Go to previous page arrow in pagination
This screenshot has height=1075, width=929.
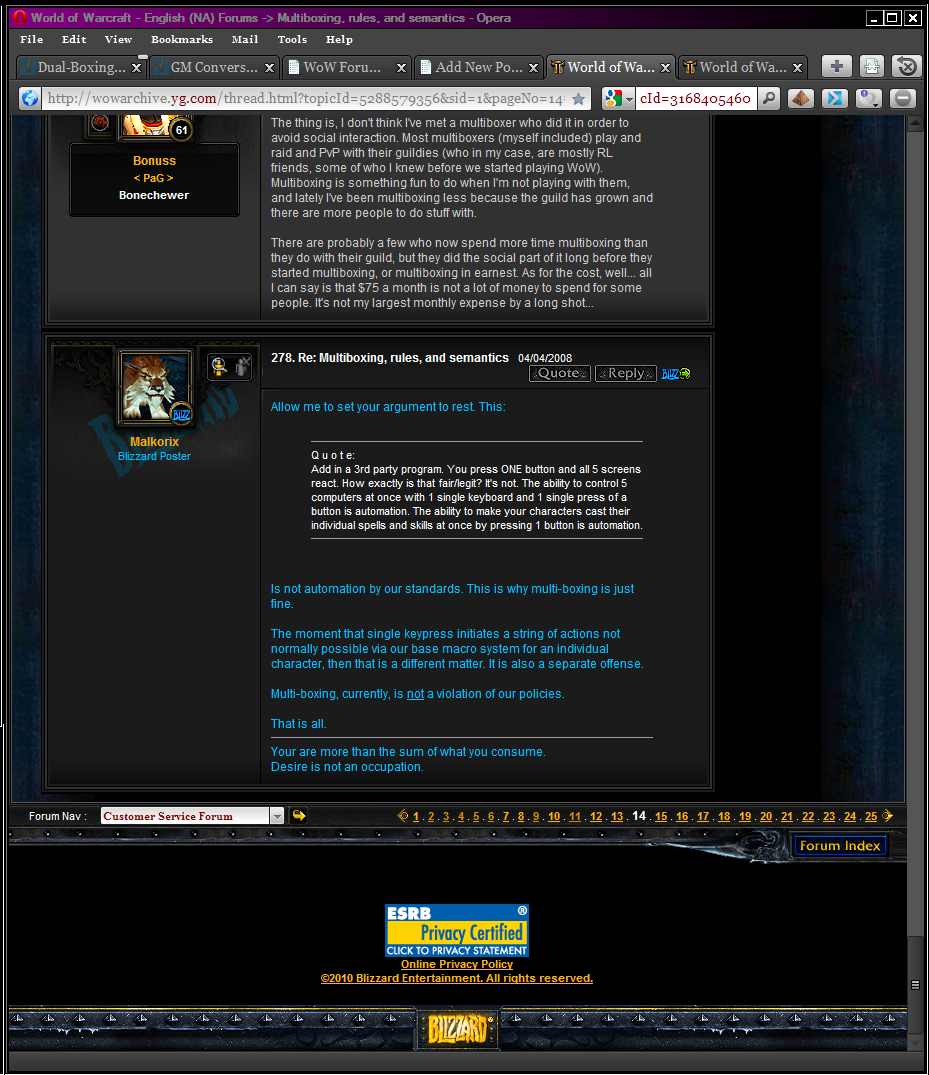403,816
